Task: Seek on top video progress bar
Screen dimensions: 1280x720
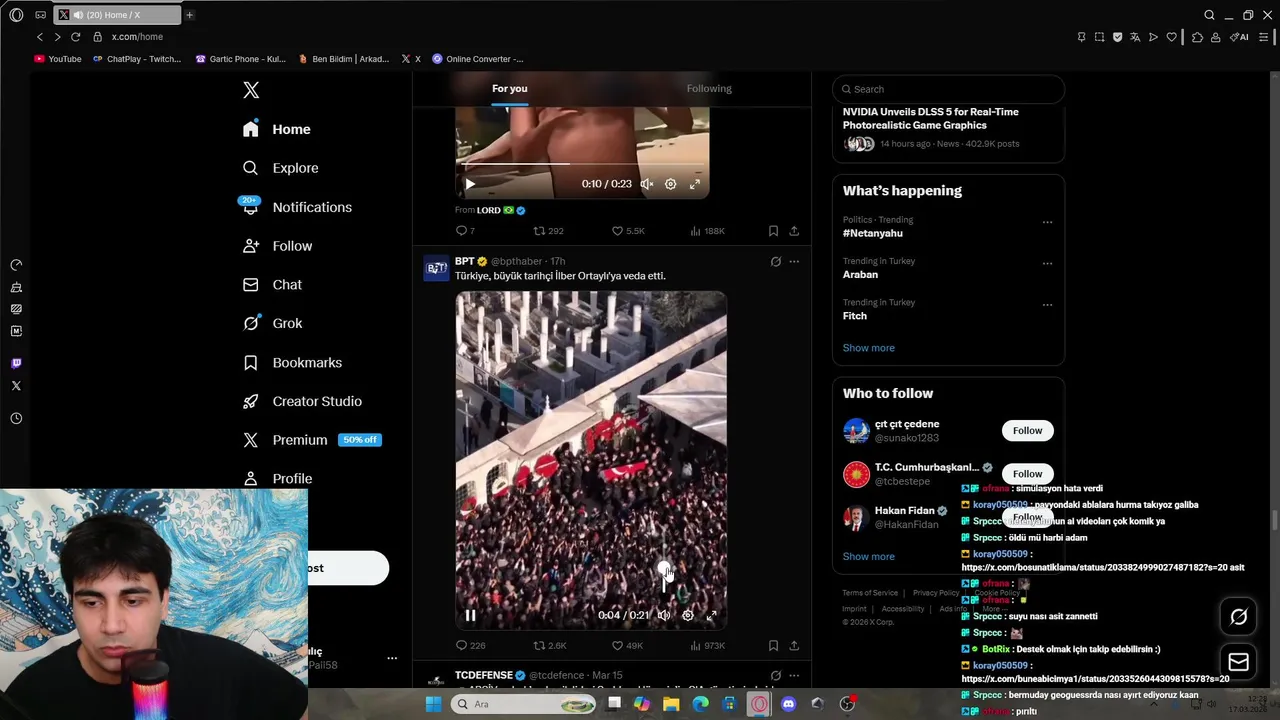Action: (582, 163)
